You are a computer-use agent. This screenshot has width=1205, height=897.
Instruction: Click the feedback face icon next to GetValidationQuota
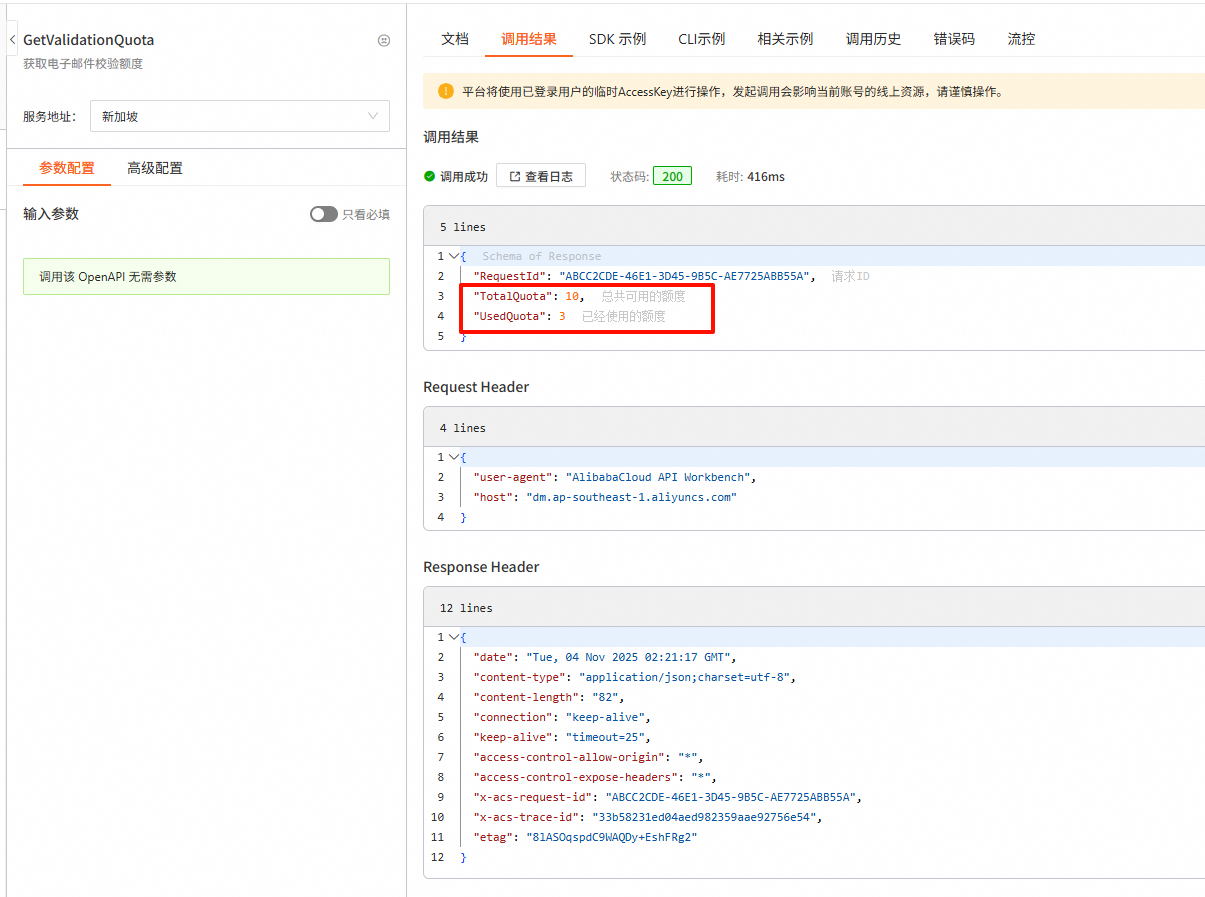coord(384,41)
